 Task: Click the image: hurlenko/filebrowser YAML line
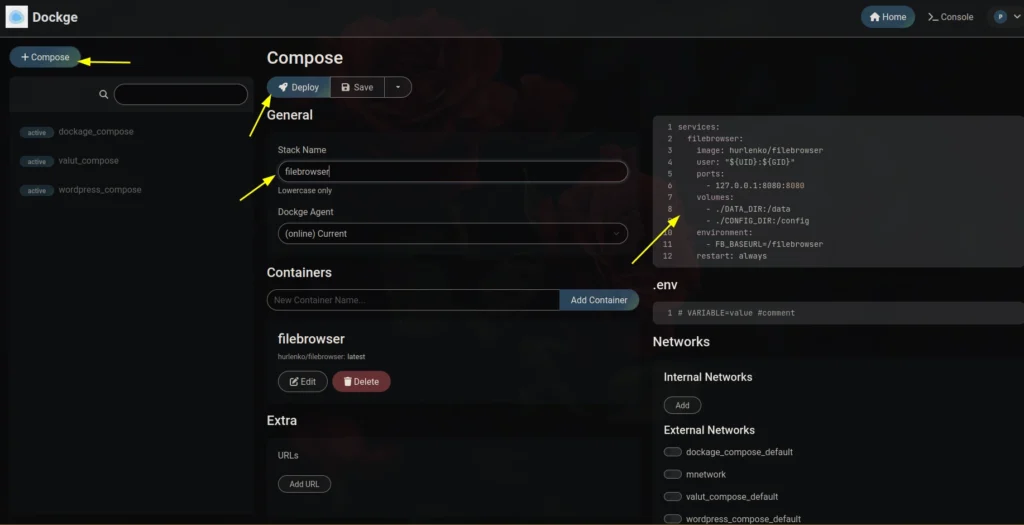coord(760,150)
